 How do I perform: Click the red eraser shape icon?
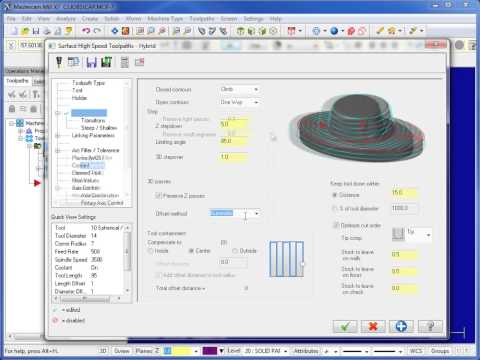tap(351, 31)
